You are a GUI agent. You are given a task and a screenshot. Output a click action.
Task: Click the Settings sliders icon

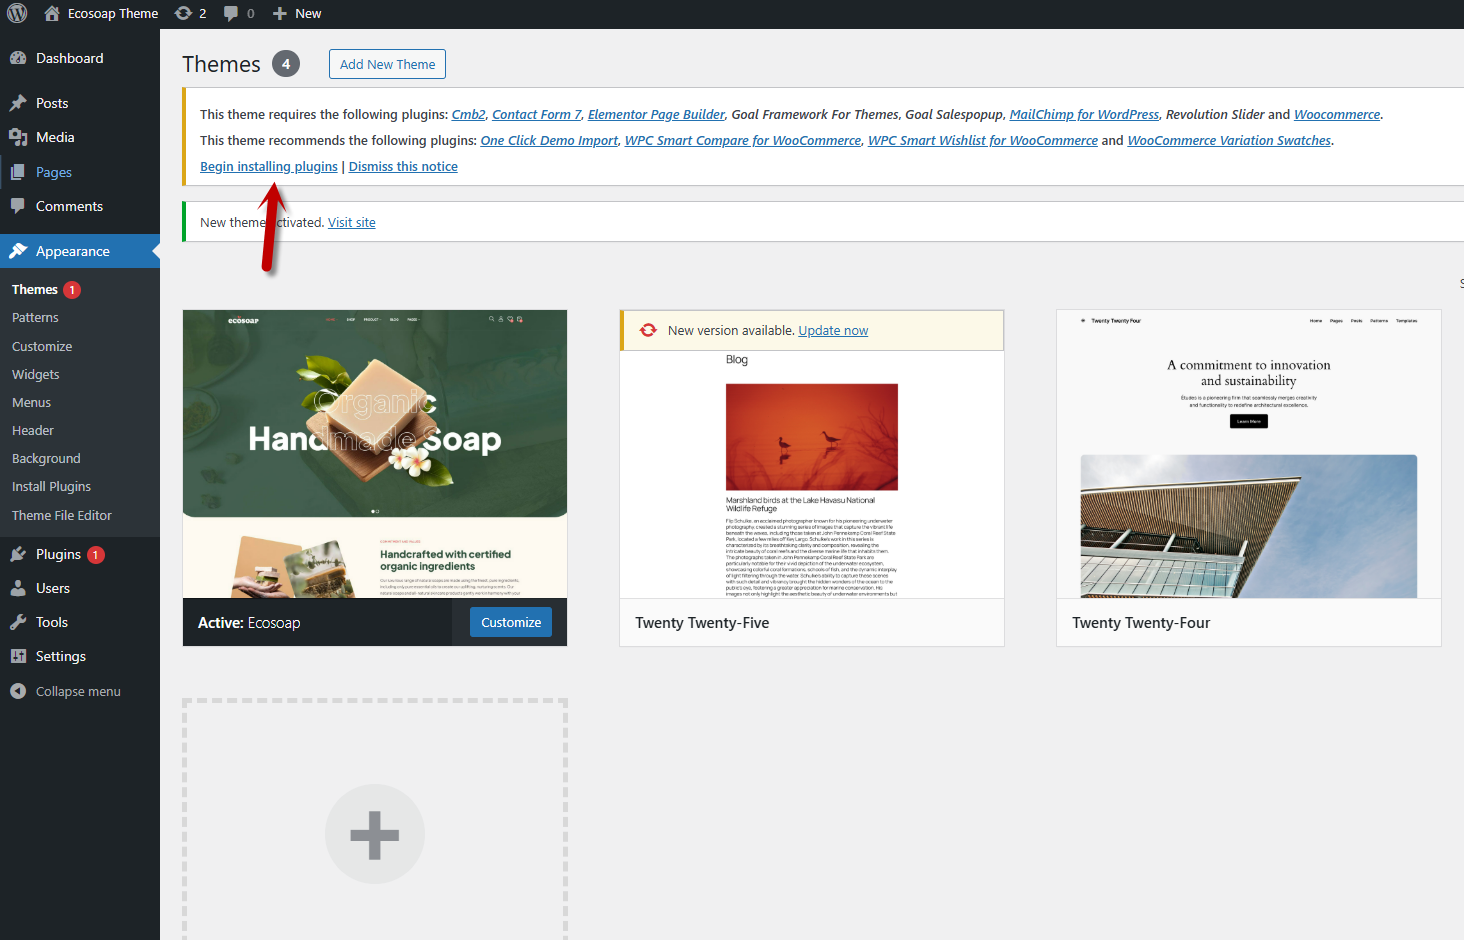pos(18,656)
